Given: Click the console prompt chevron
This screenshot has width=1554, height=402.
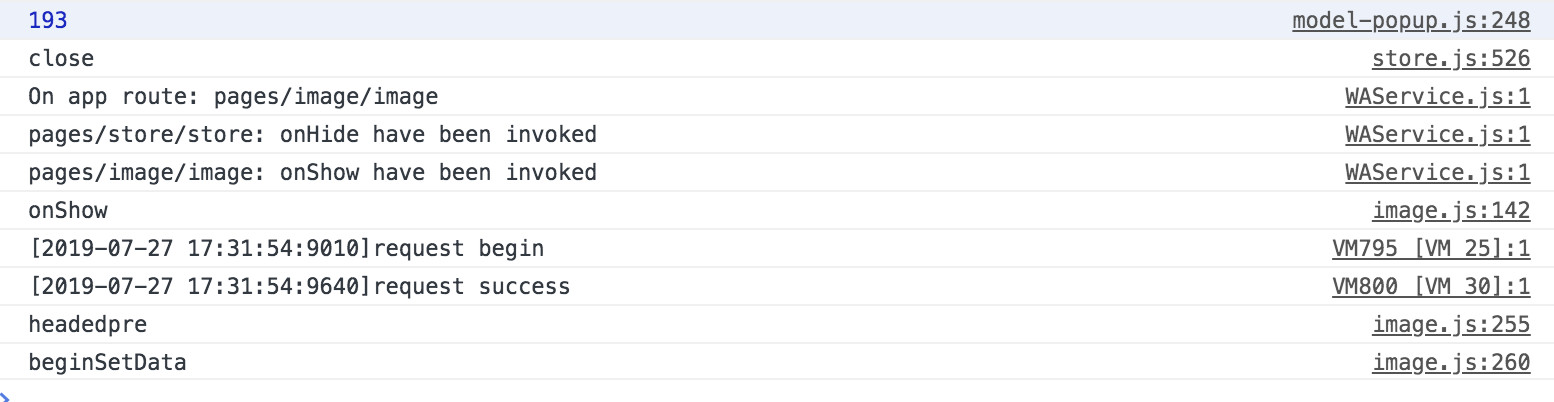Looking at the screenshot, I should [x=5, y=395].
